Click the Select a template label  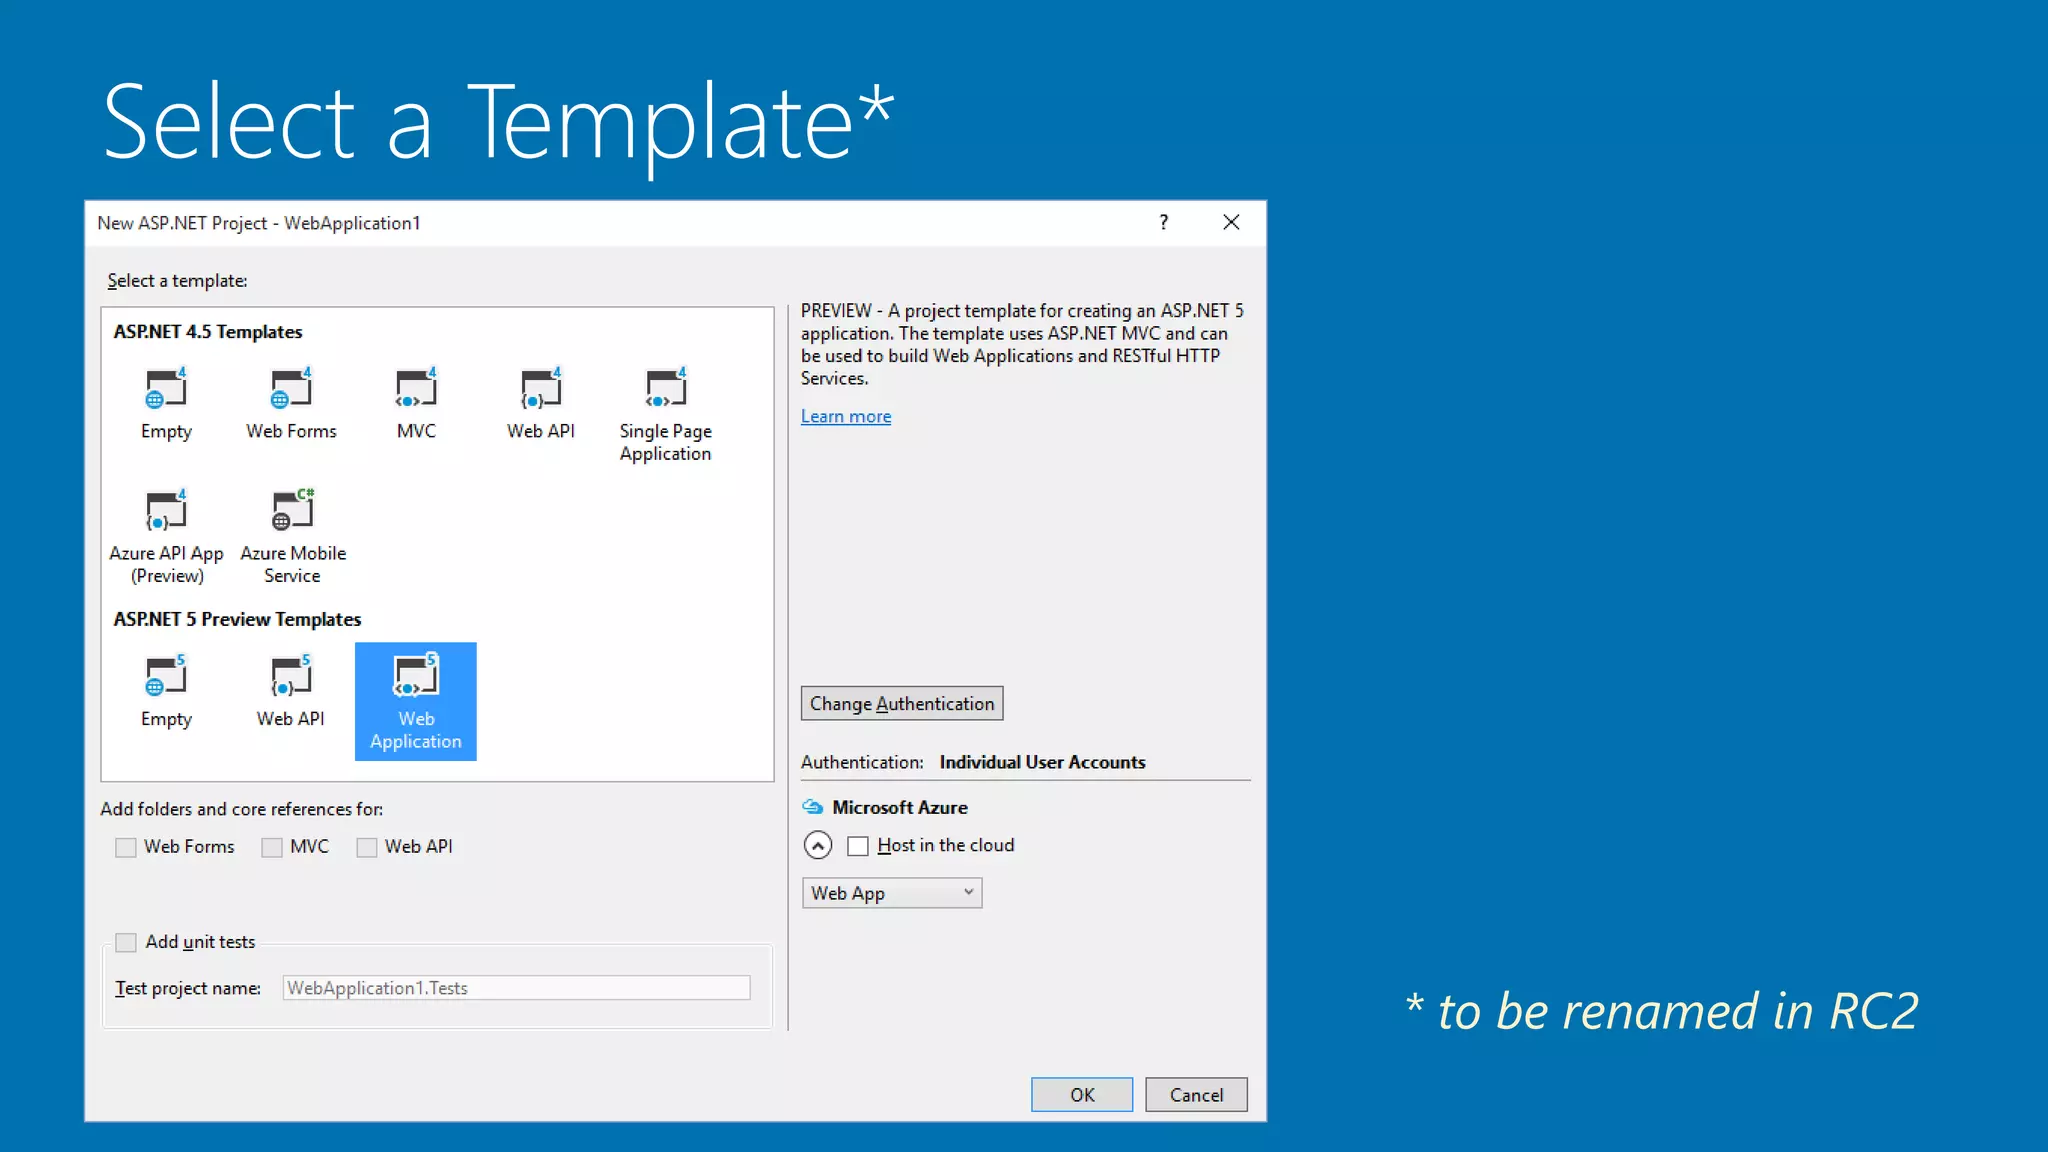coord(178,281)
